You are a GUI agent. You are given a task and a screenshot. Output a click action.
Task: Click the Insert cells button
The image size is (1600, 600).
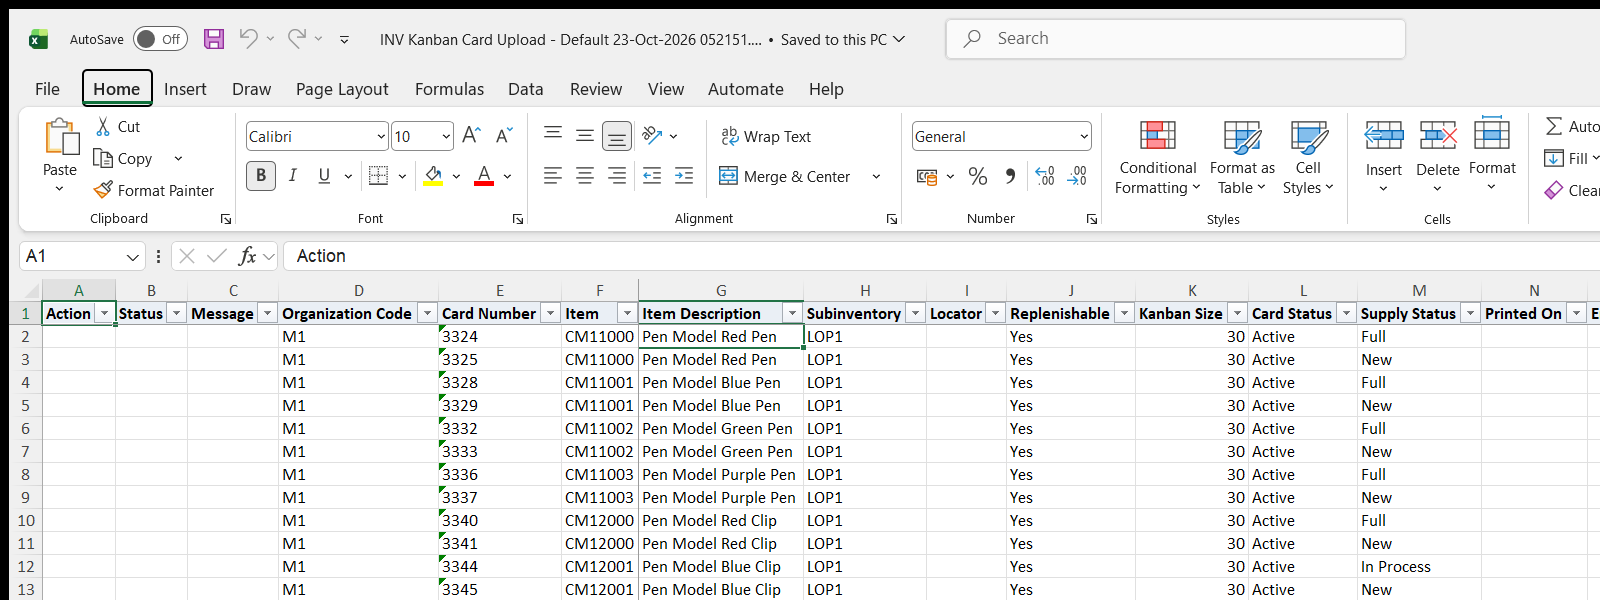(x=1384, y=157)
